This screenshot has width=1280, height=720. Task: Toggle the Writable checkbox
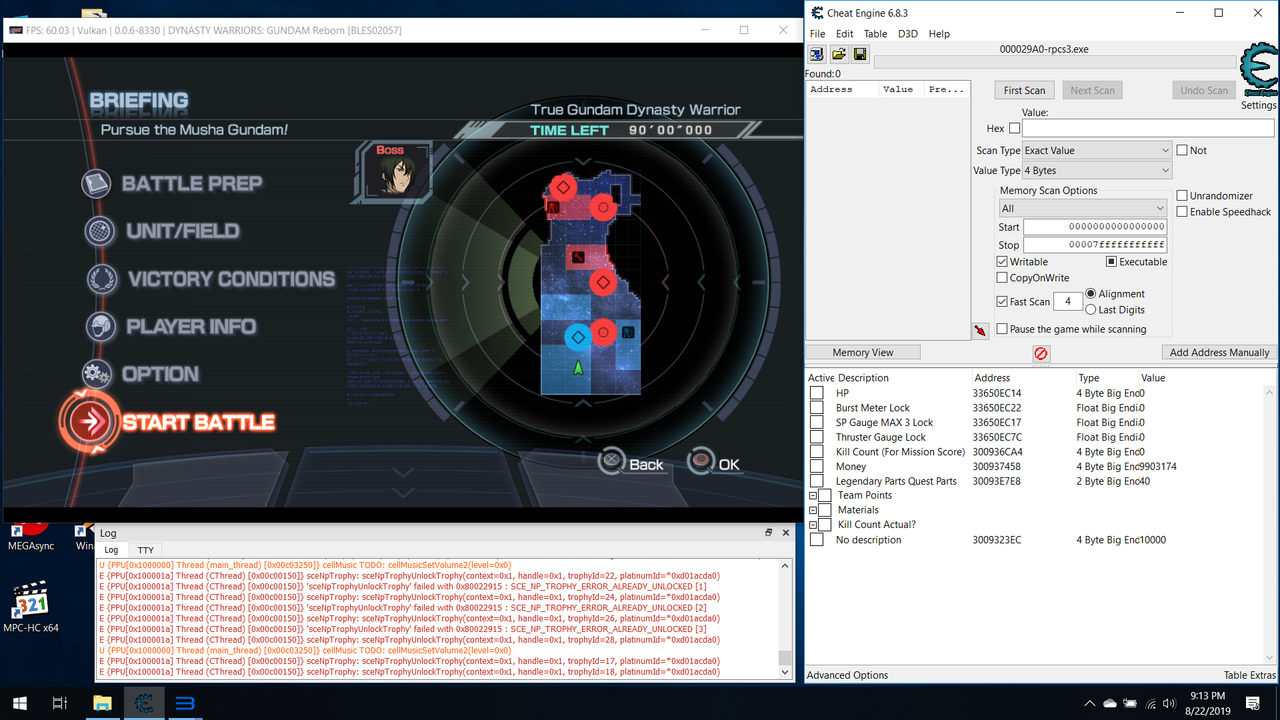(1002, 262)
